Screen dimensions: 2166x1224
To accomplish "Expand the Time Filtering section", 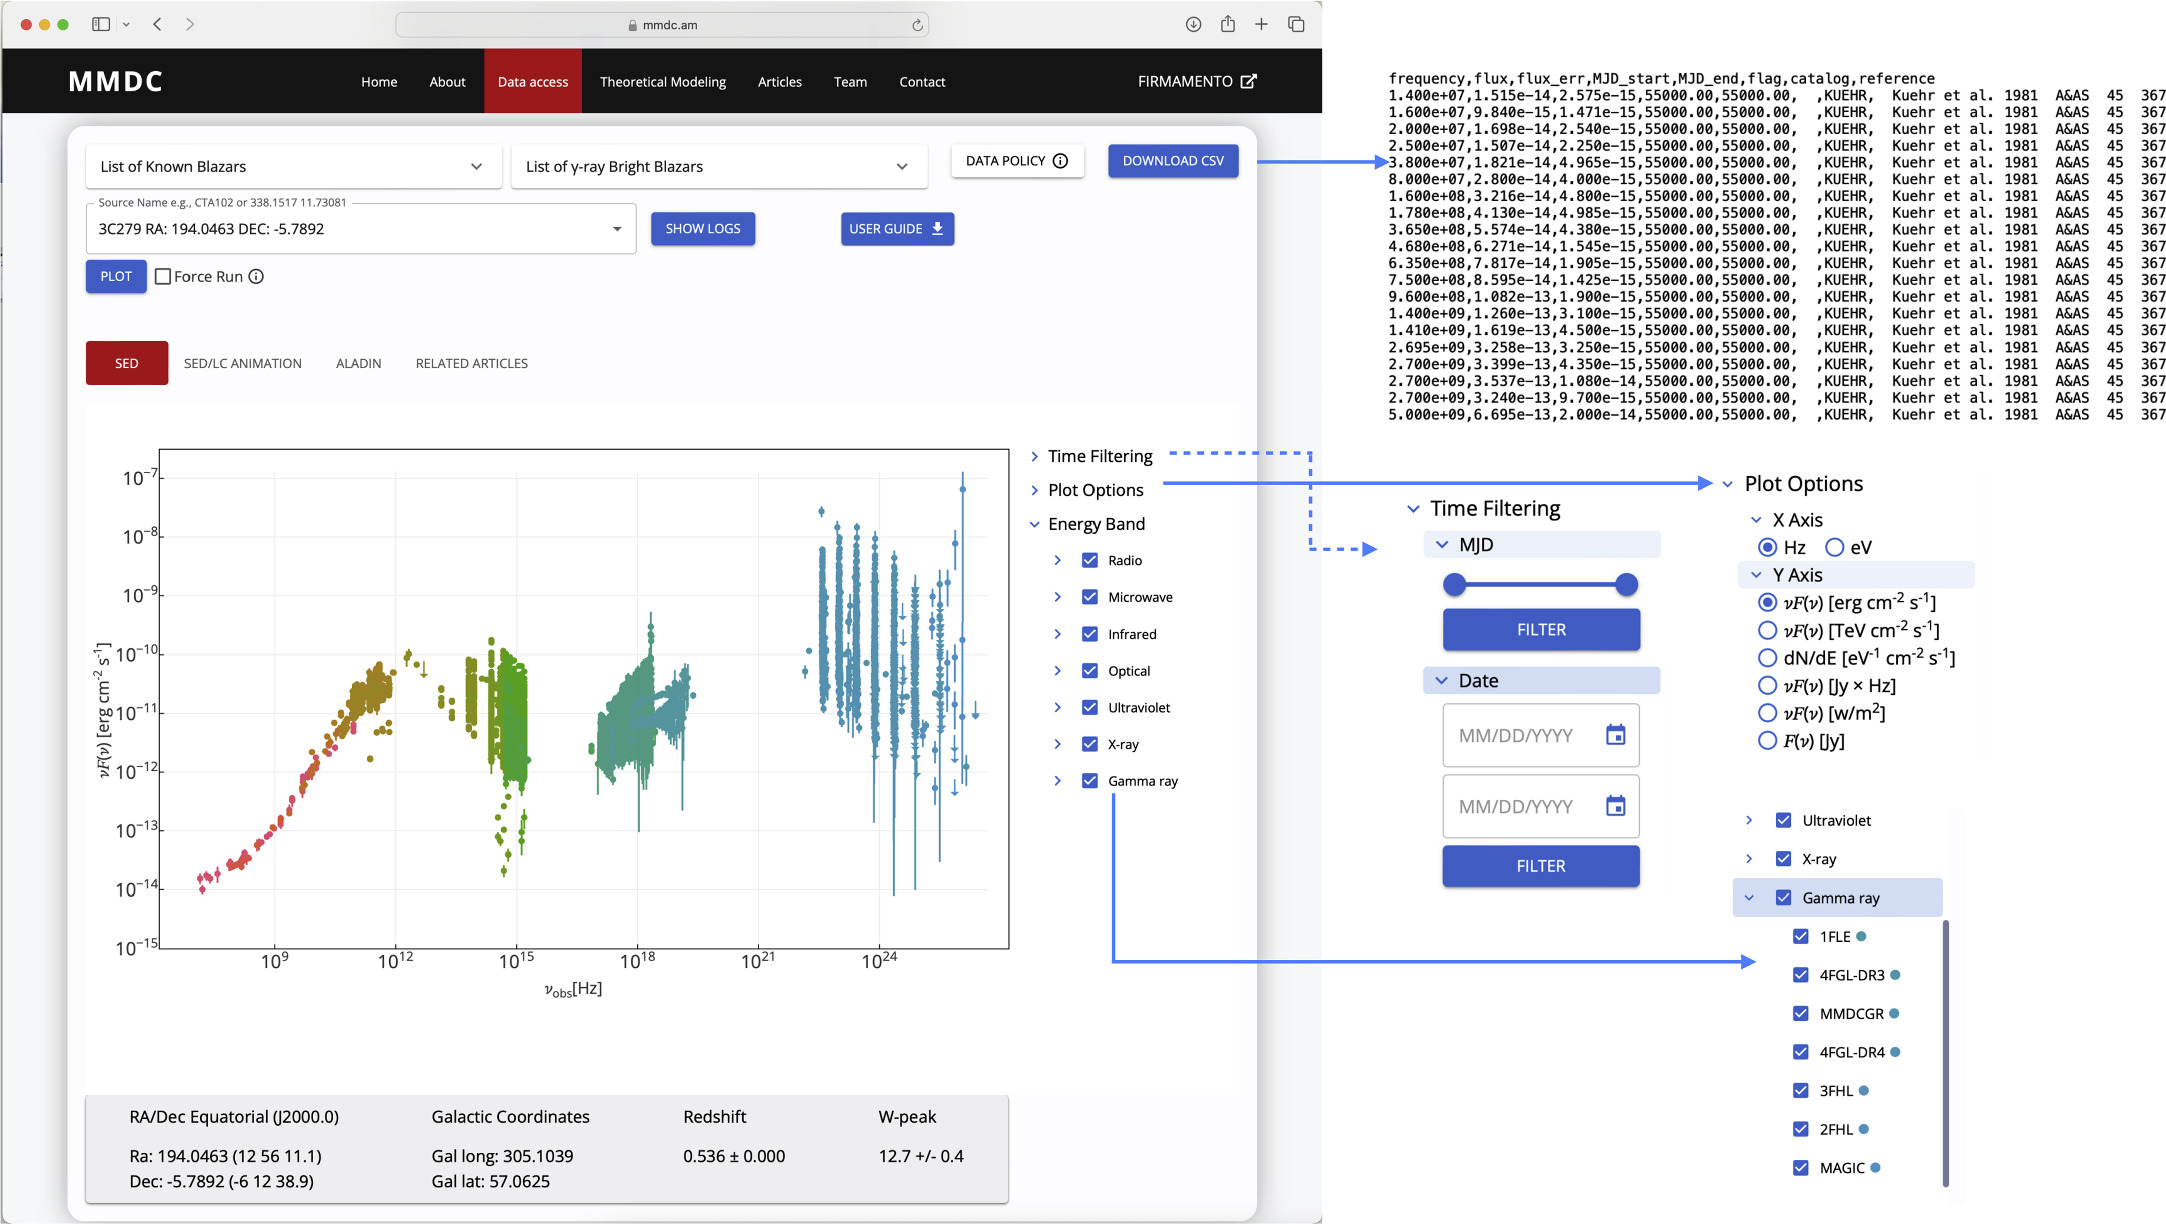I will (1034, 456).
